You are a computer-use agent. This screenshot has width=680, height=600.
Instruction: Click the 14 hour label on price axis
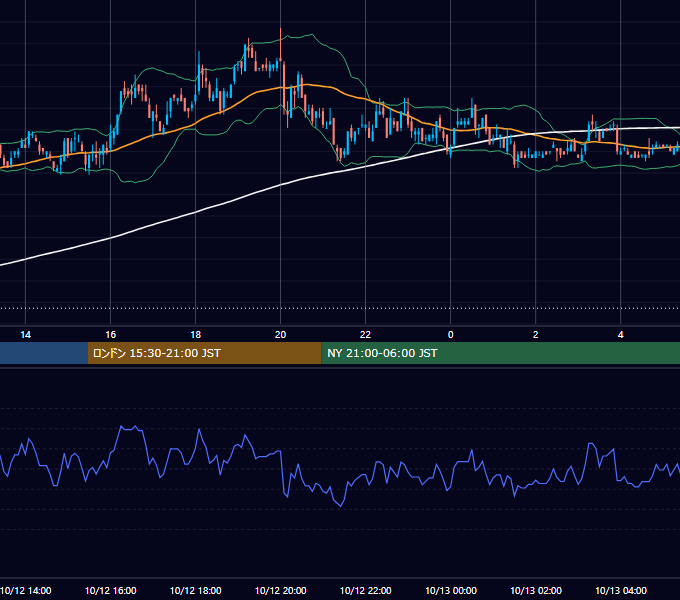[x=26, y=335]
